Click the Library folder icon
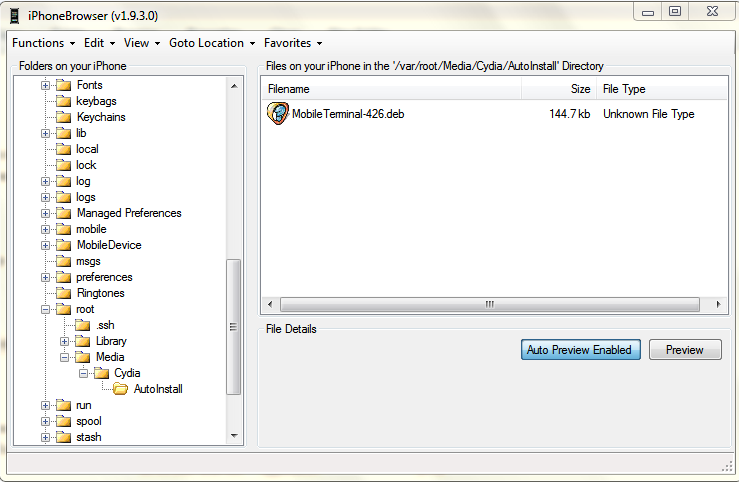The width and height of the screenshot is (739, 482). (82, 342)
